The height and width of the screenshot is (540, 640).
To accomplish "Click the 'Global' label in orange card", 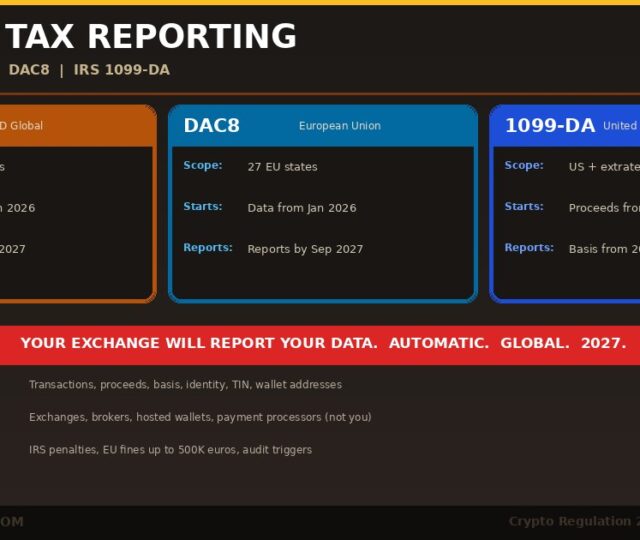I will click(26, 126).
